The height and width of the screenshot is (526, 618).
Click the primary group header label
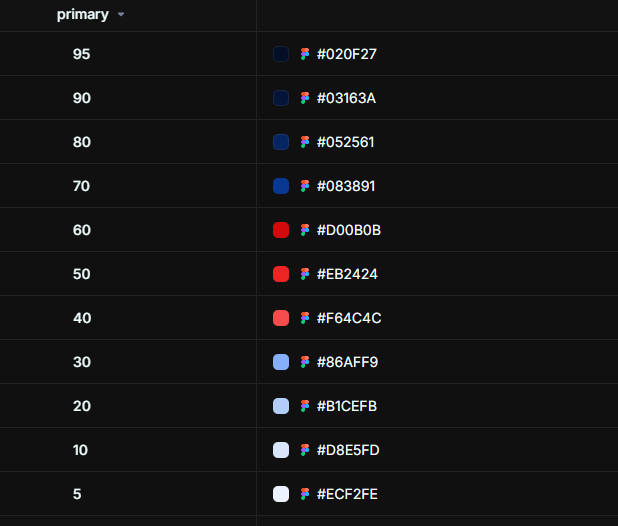82,15
